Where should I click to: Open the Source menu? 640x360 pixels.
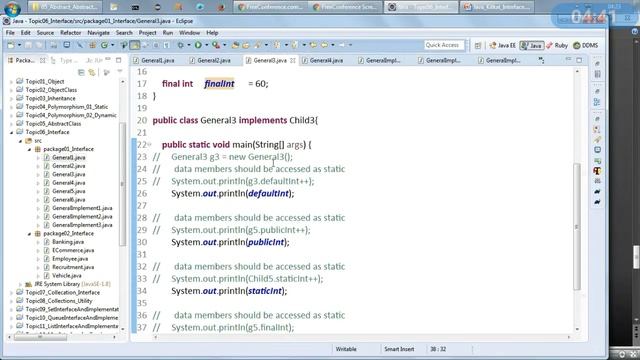coord(45,33)
